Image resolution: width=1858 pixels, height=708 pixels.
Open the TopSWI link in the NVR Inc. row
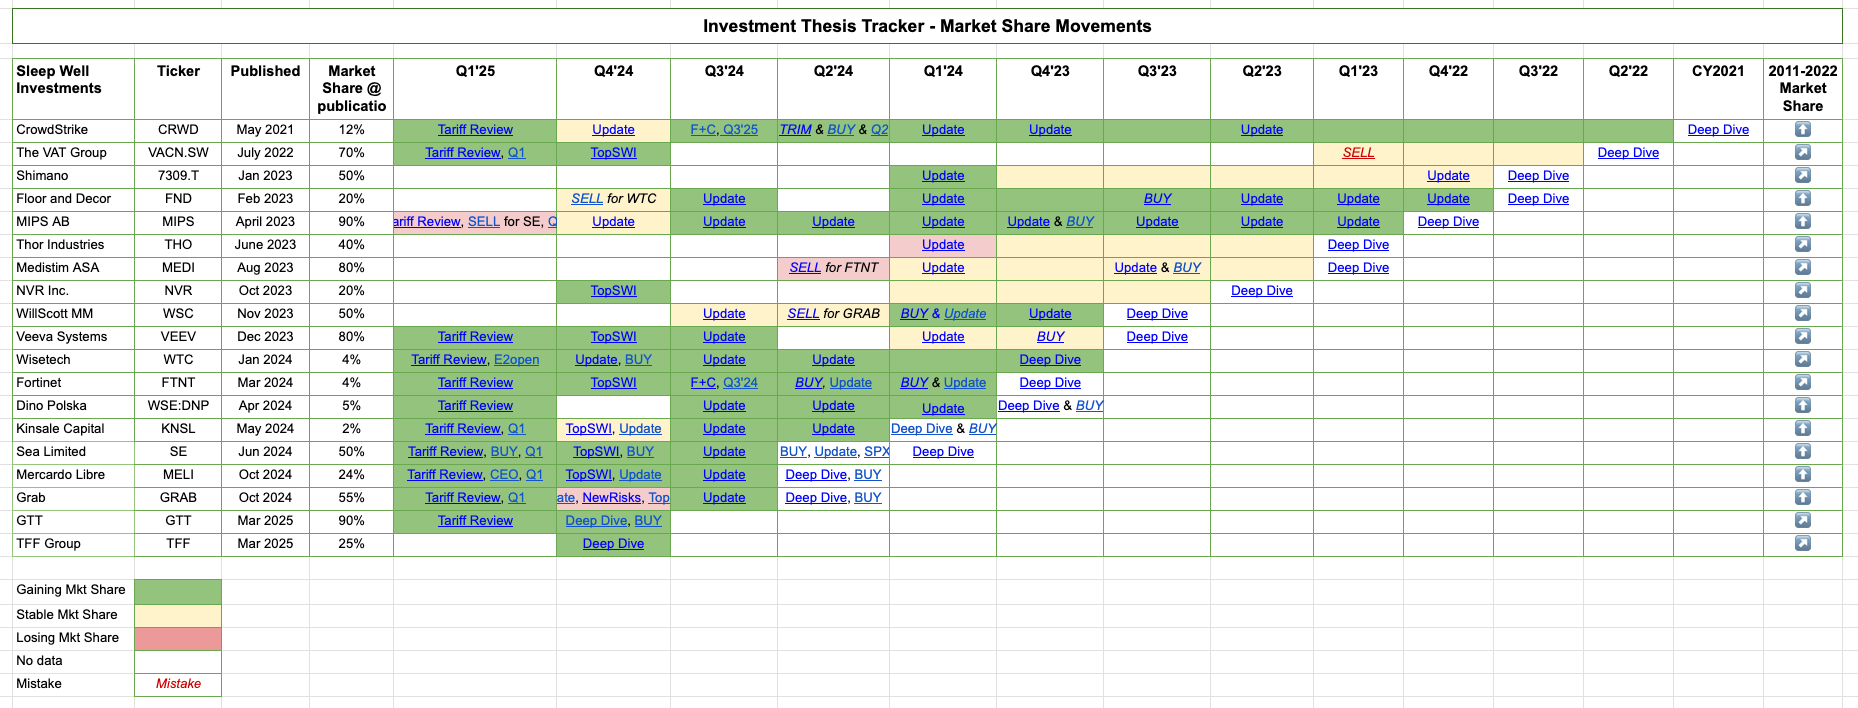tap(613, 290)
